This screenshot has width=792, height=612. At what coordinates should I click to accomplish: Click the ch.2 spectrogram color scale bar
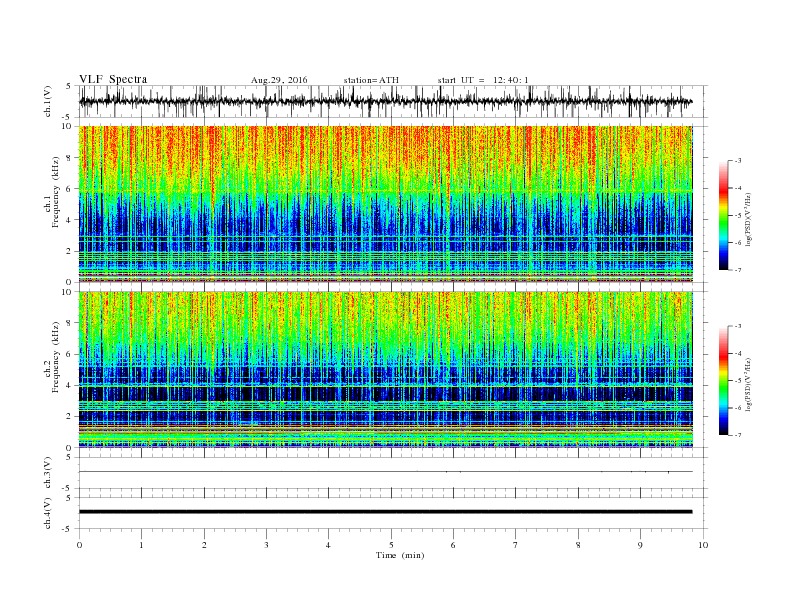[x=724, y=380]
